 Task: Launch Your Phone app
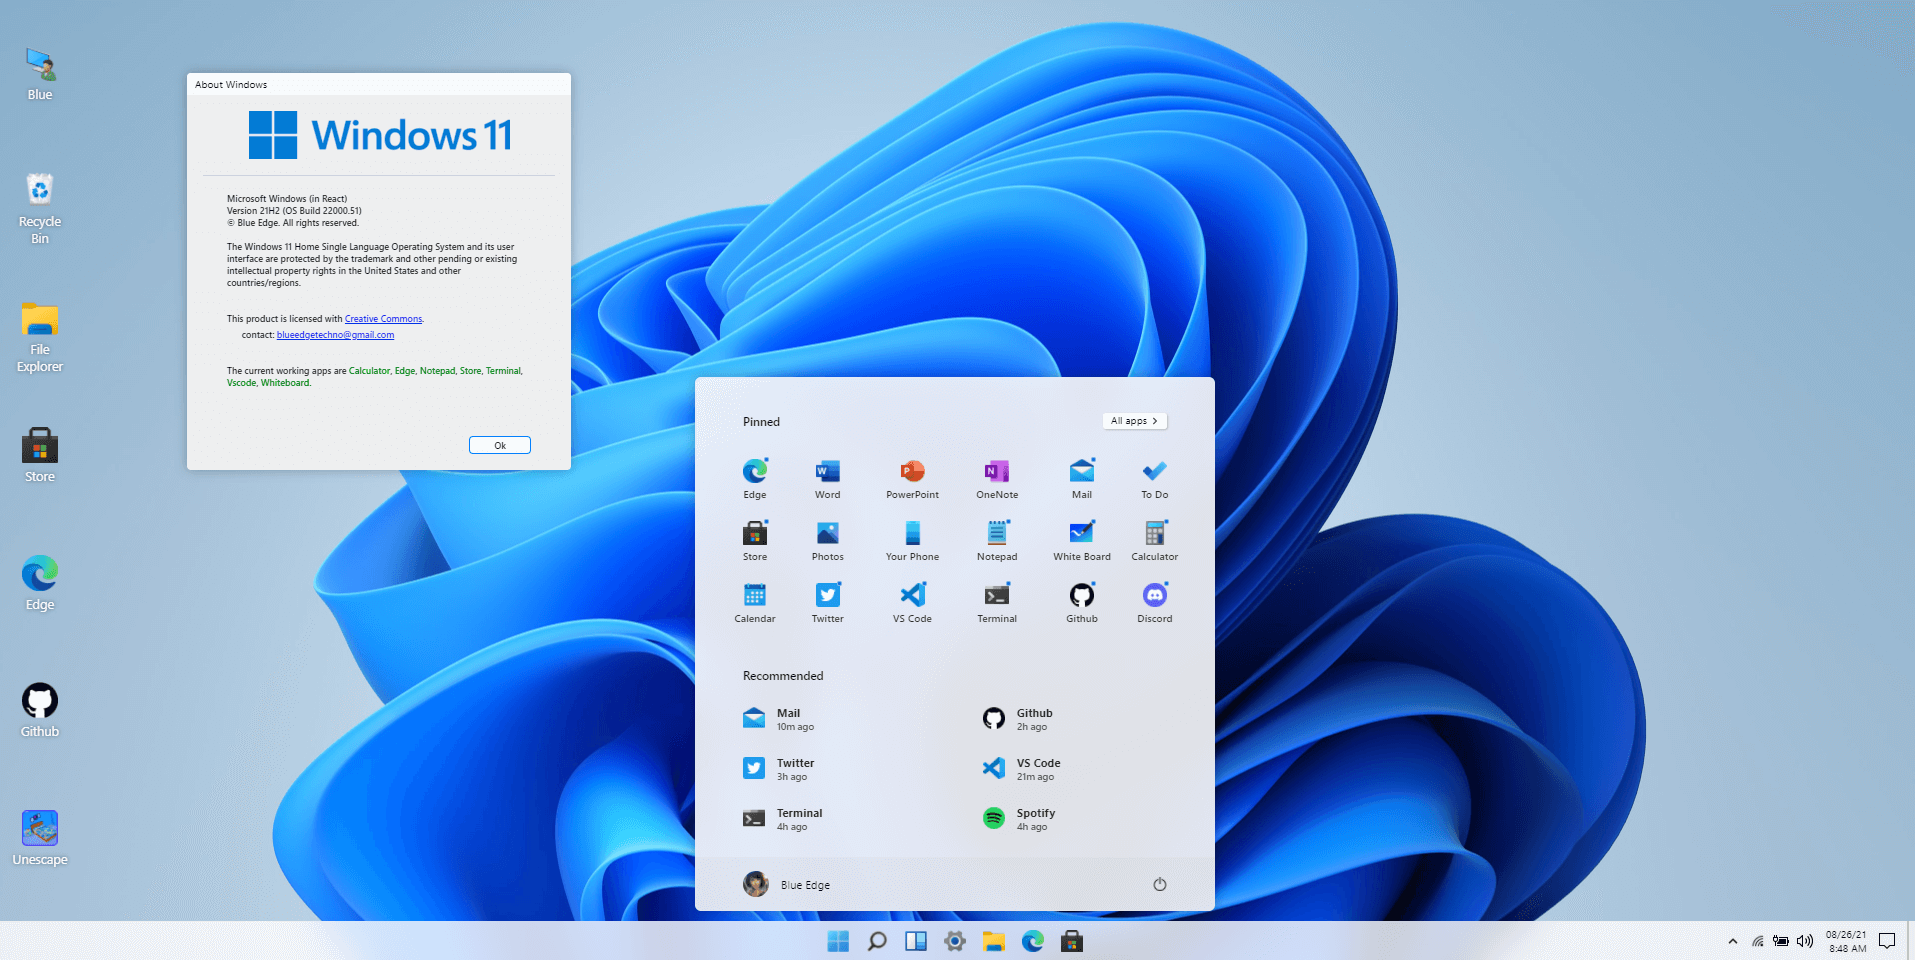pos(912,540)
